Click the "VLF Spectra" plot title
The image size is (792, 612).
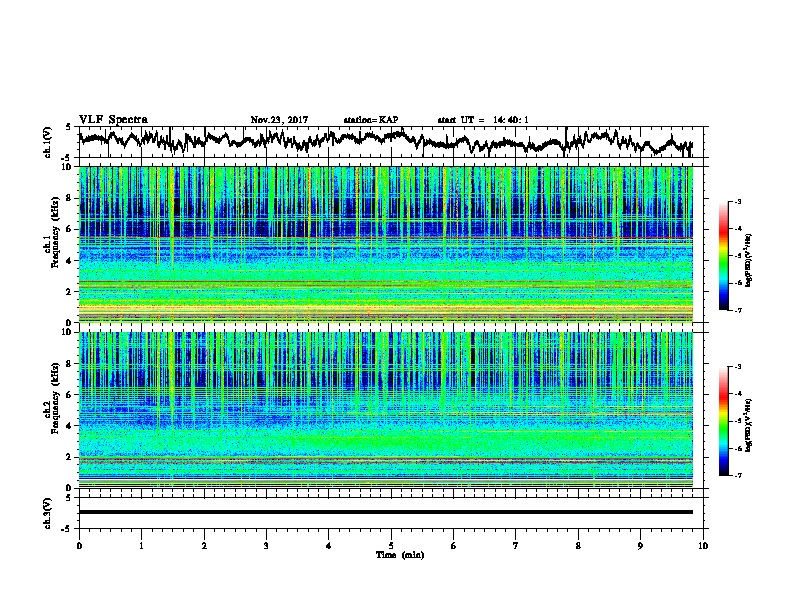click(113, 120)
